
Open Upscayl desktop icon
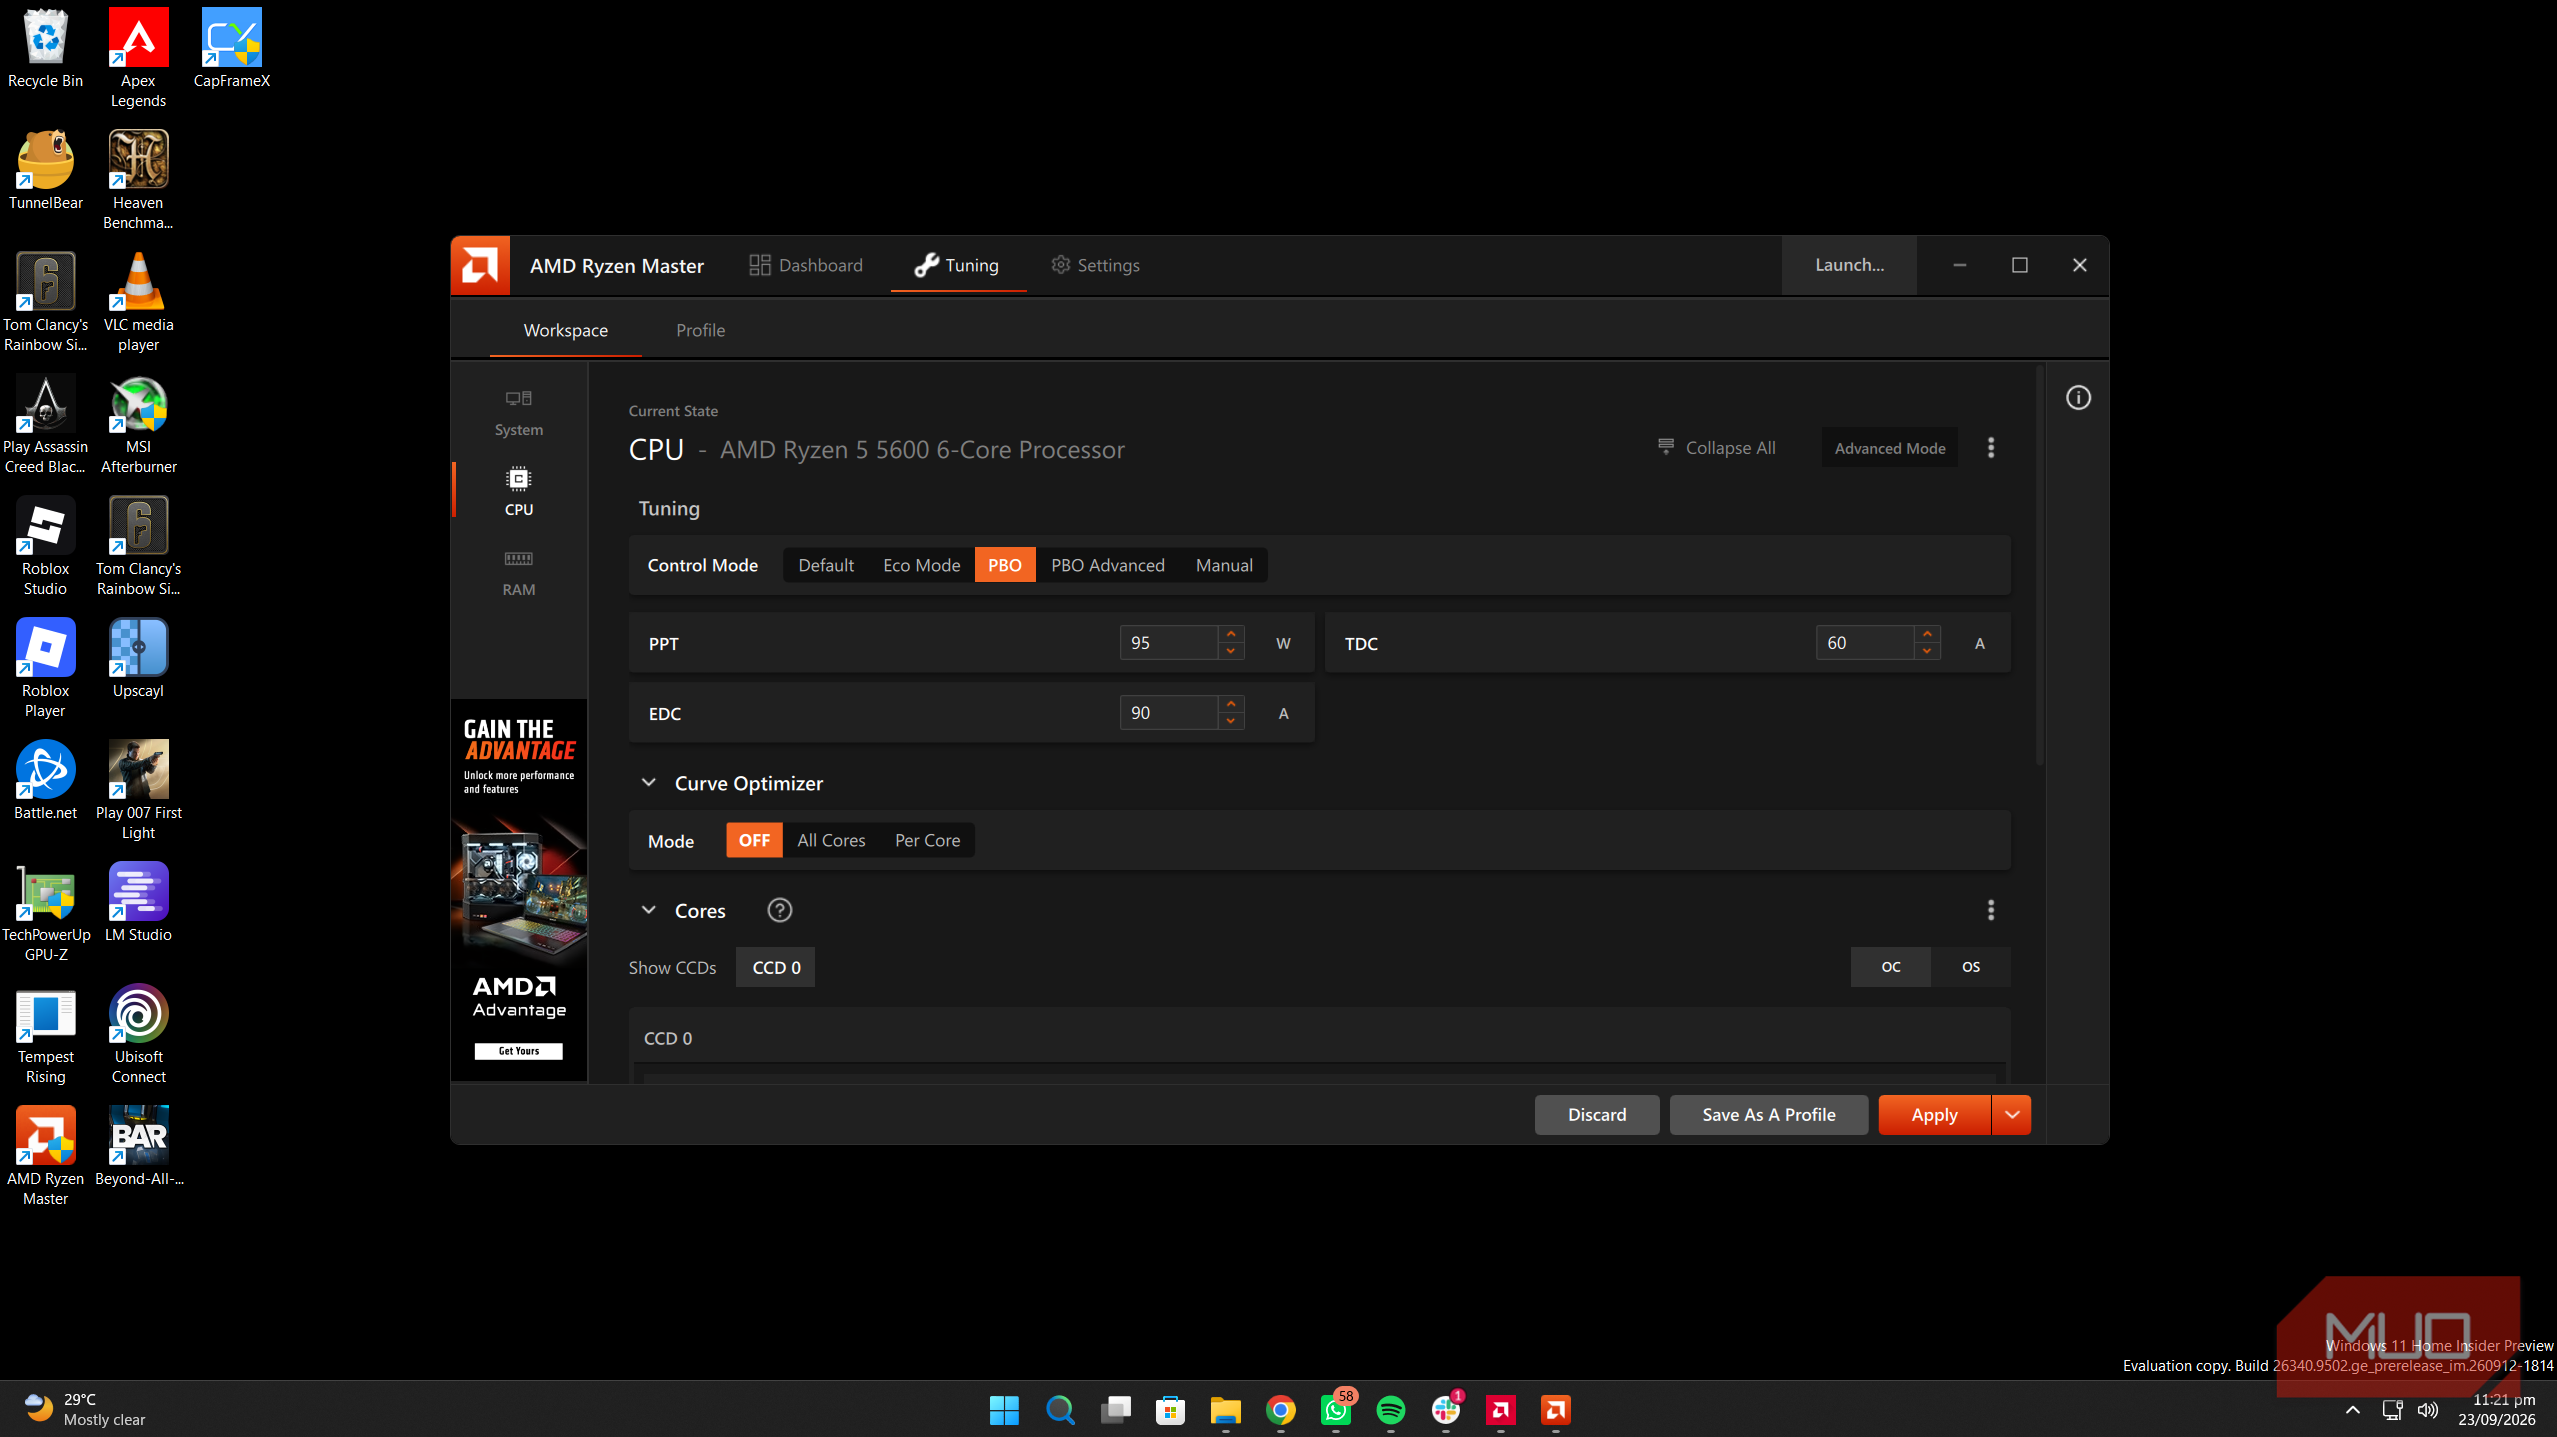[x=138, y=658]
